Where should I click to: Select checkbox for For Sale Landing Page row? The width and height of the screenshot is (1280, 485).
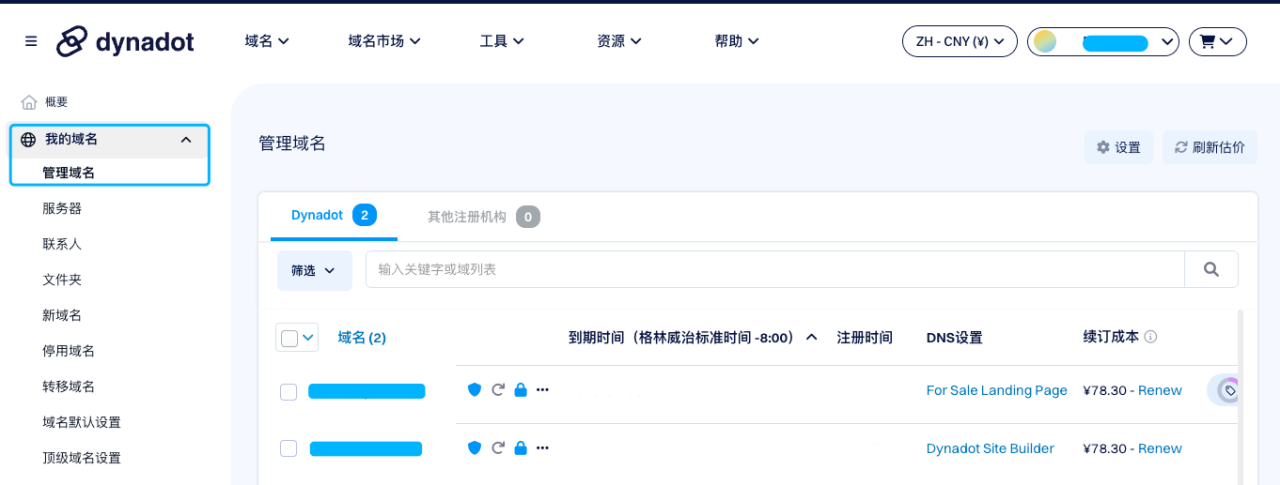coord(288,392)
